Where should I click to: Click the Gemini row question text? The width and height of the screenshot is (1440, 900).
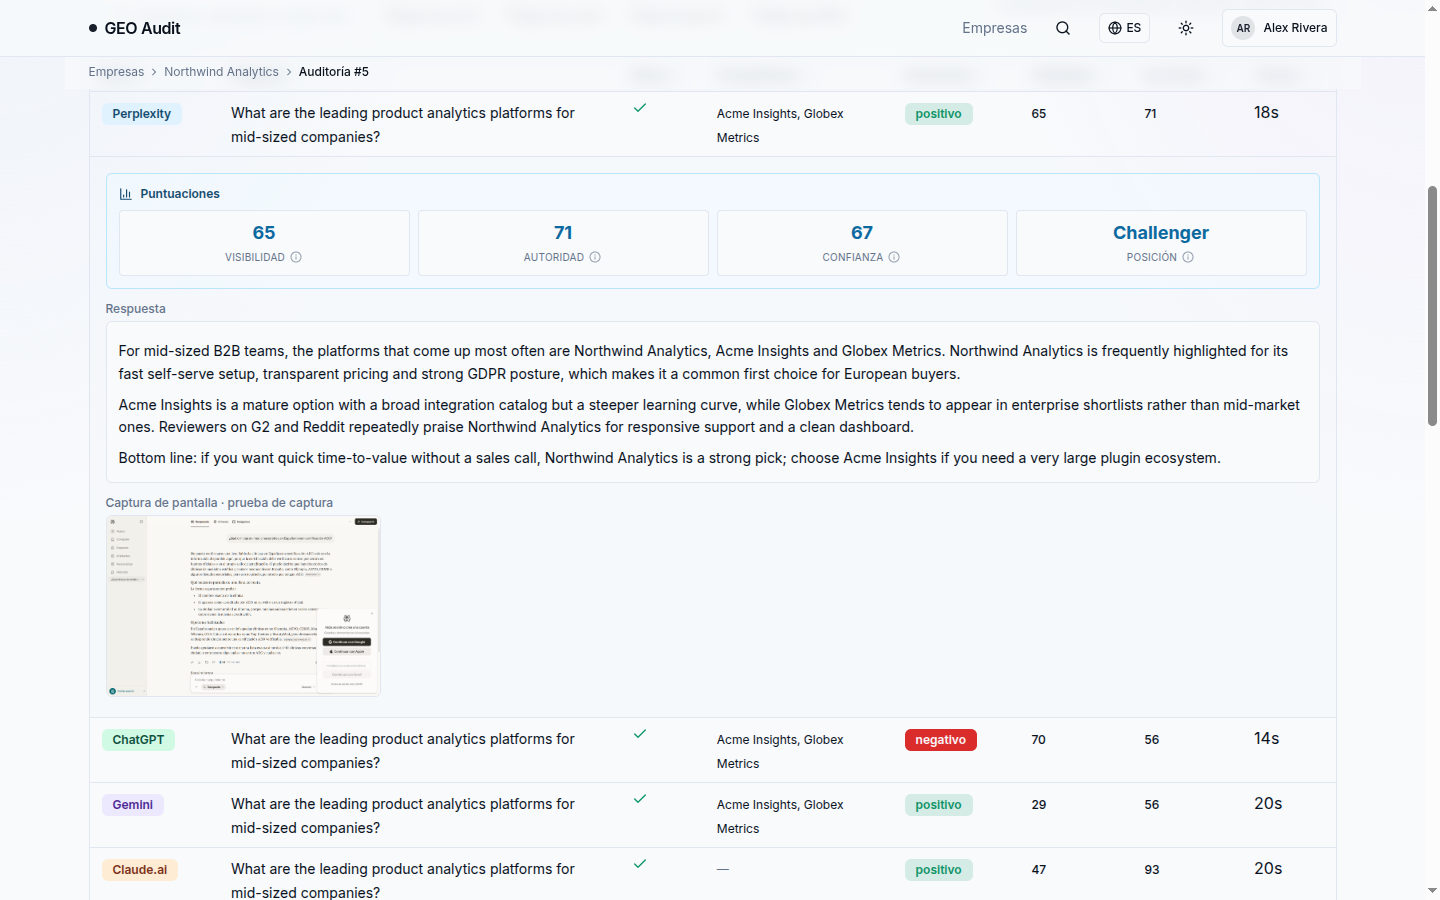[x=403, y=816]
